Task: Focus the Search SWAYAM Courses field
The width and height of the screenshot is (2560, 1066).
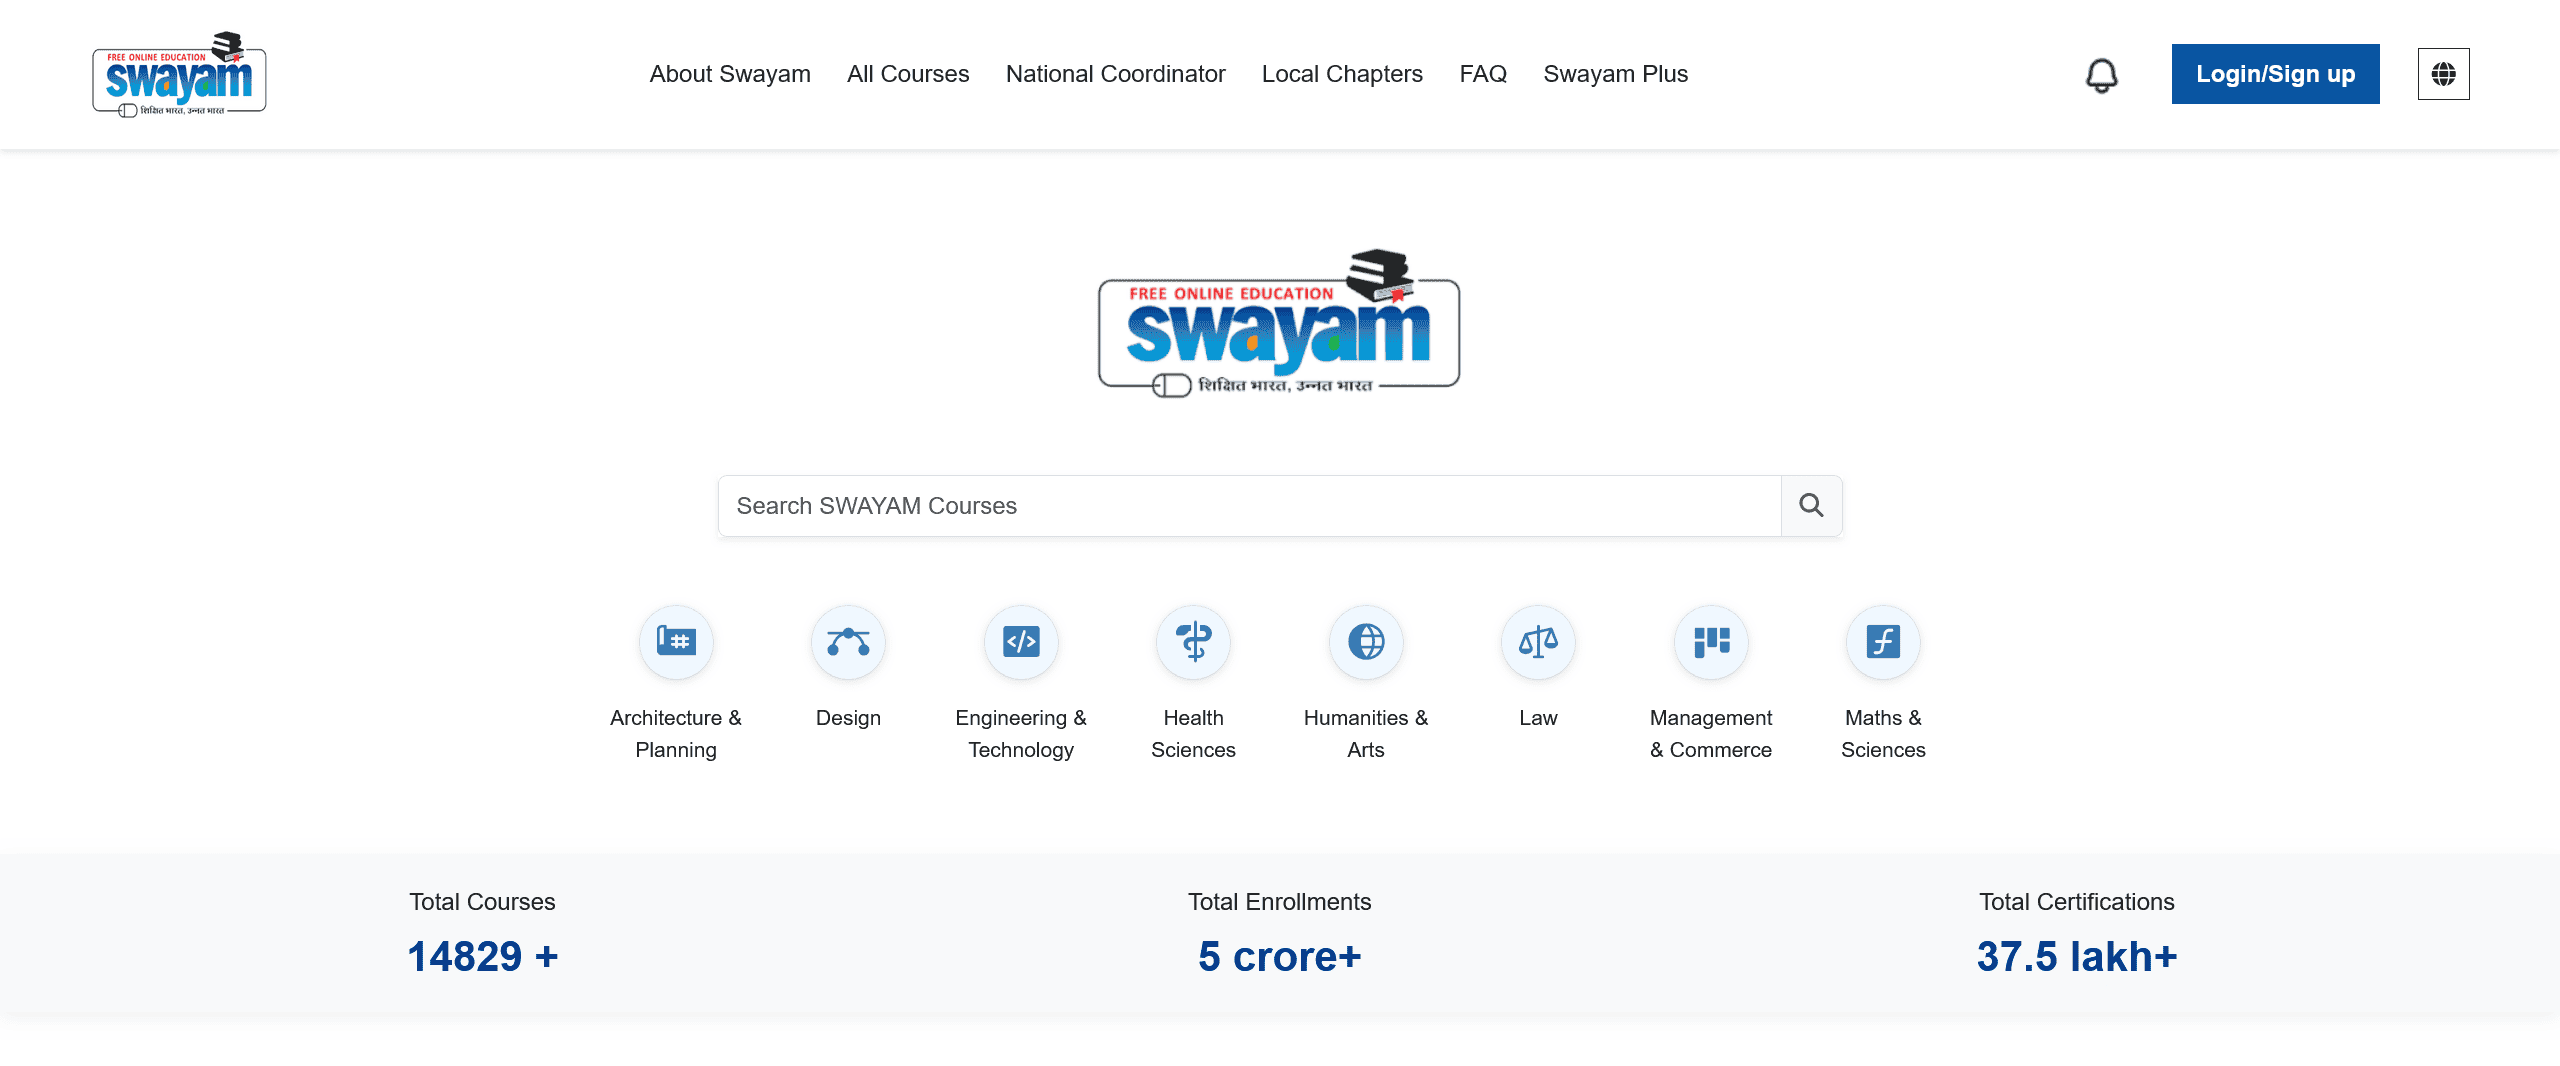Action: coord(1250,506)
